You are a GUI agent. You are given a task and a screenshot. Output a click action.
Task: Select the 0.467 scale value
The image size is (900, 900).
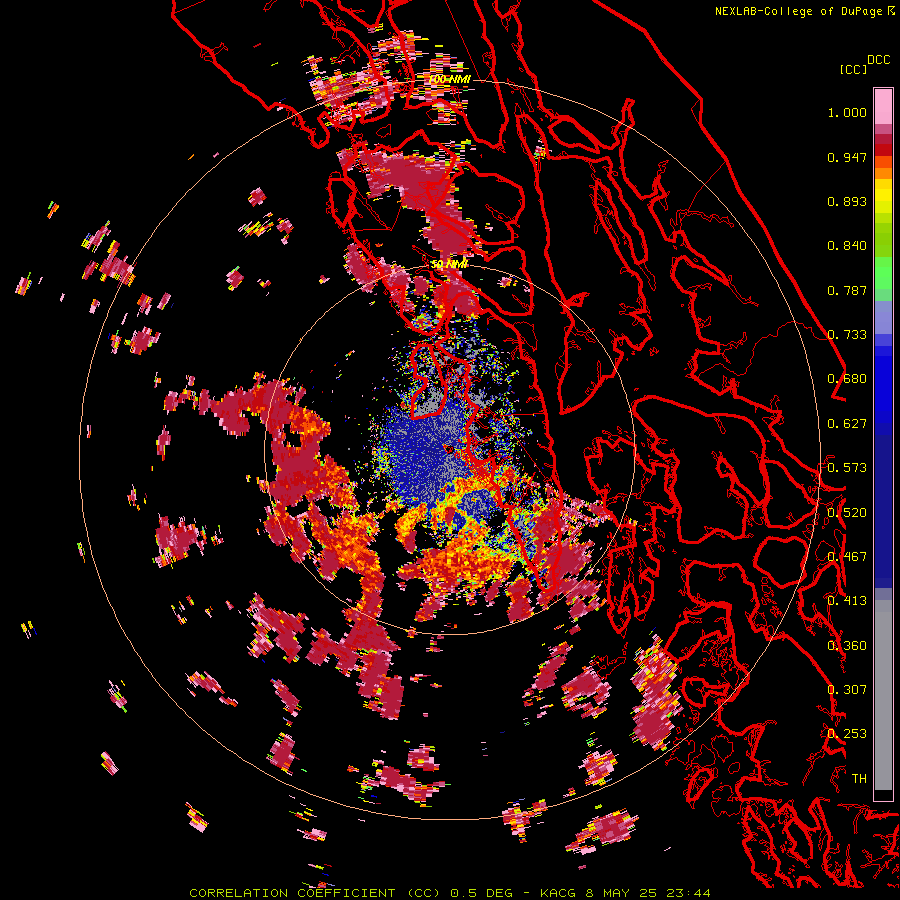click(847, 557)
